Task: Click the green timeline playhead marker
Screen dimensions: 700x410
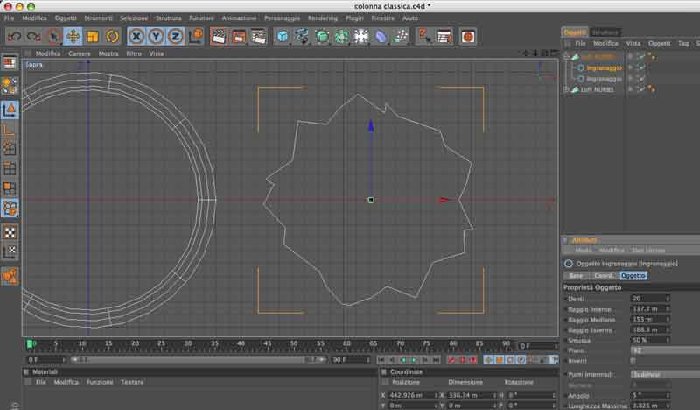Action: [x=30, y=344]
